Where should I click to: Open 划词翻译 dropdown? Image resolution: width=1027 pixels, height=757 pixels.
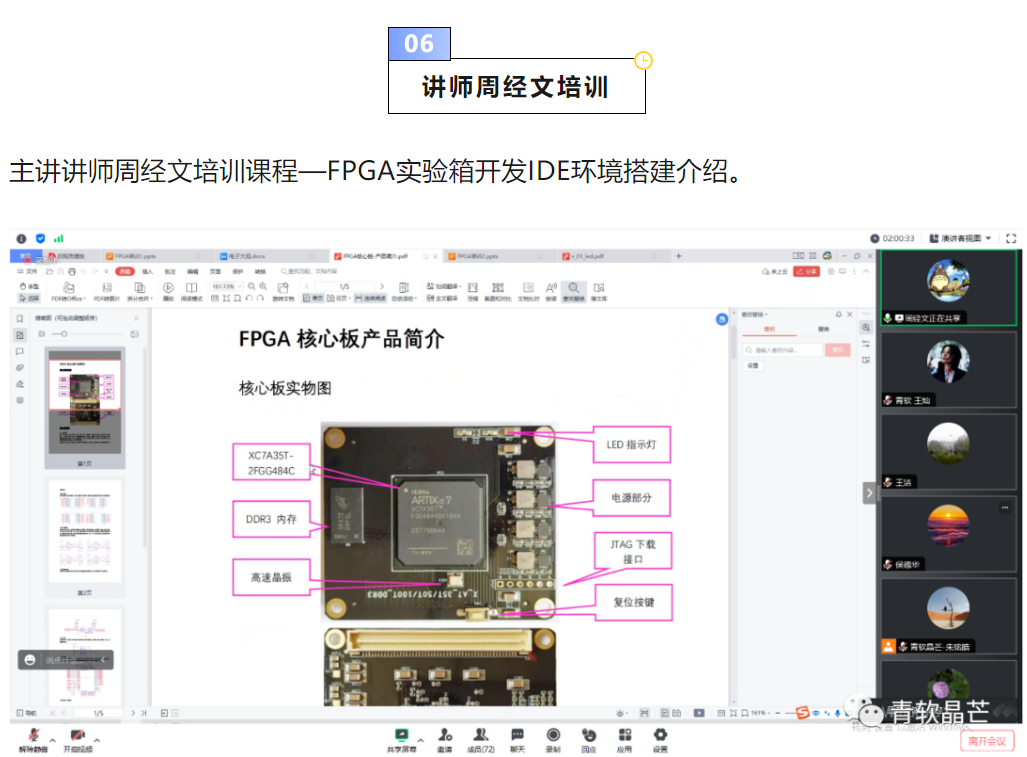pos(444,286)
